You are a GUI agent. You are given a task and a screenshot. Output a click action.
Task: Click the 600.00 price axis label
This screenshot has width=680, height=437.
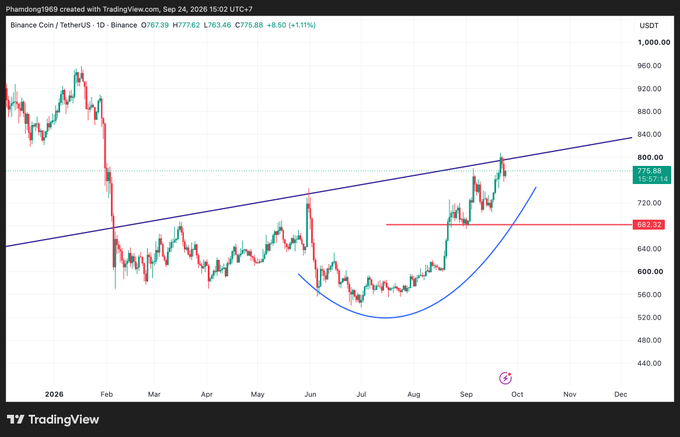click(649, 272)
